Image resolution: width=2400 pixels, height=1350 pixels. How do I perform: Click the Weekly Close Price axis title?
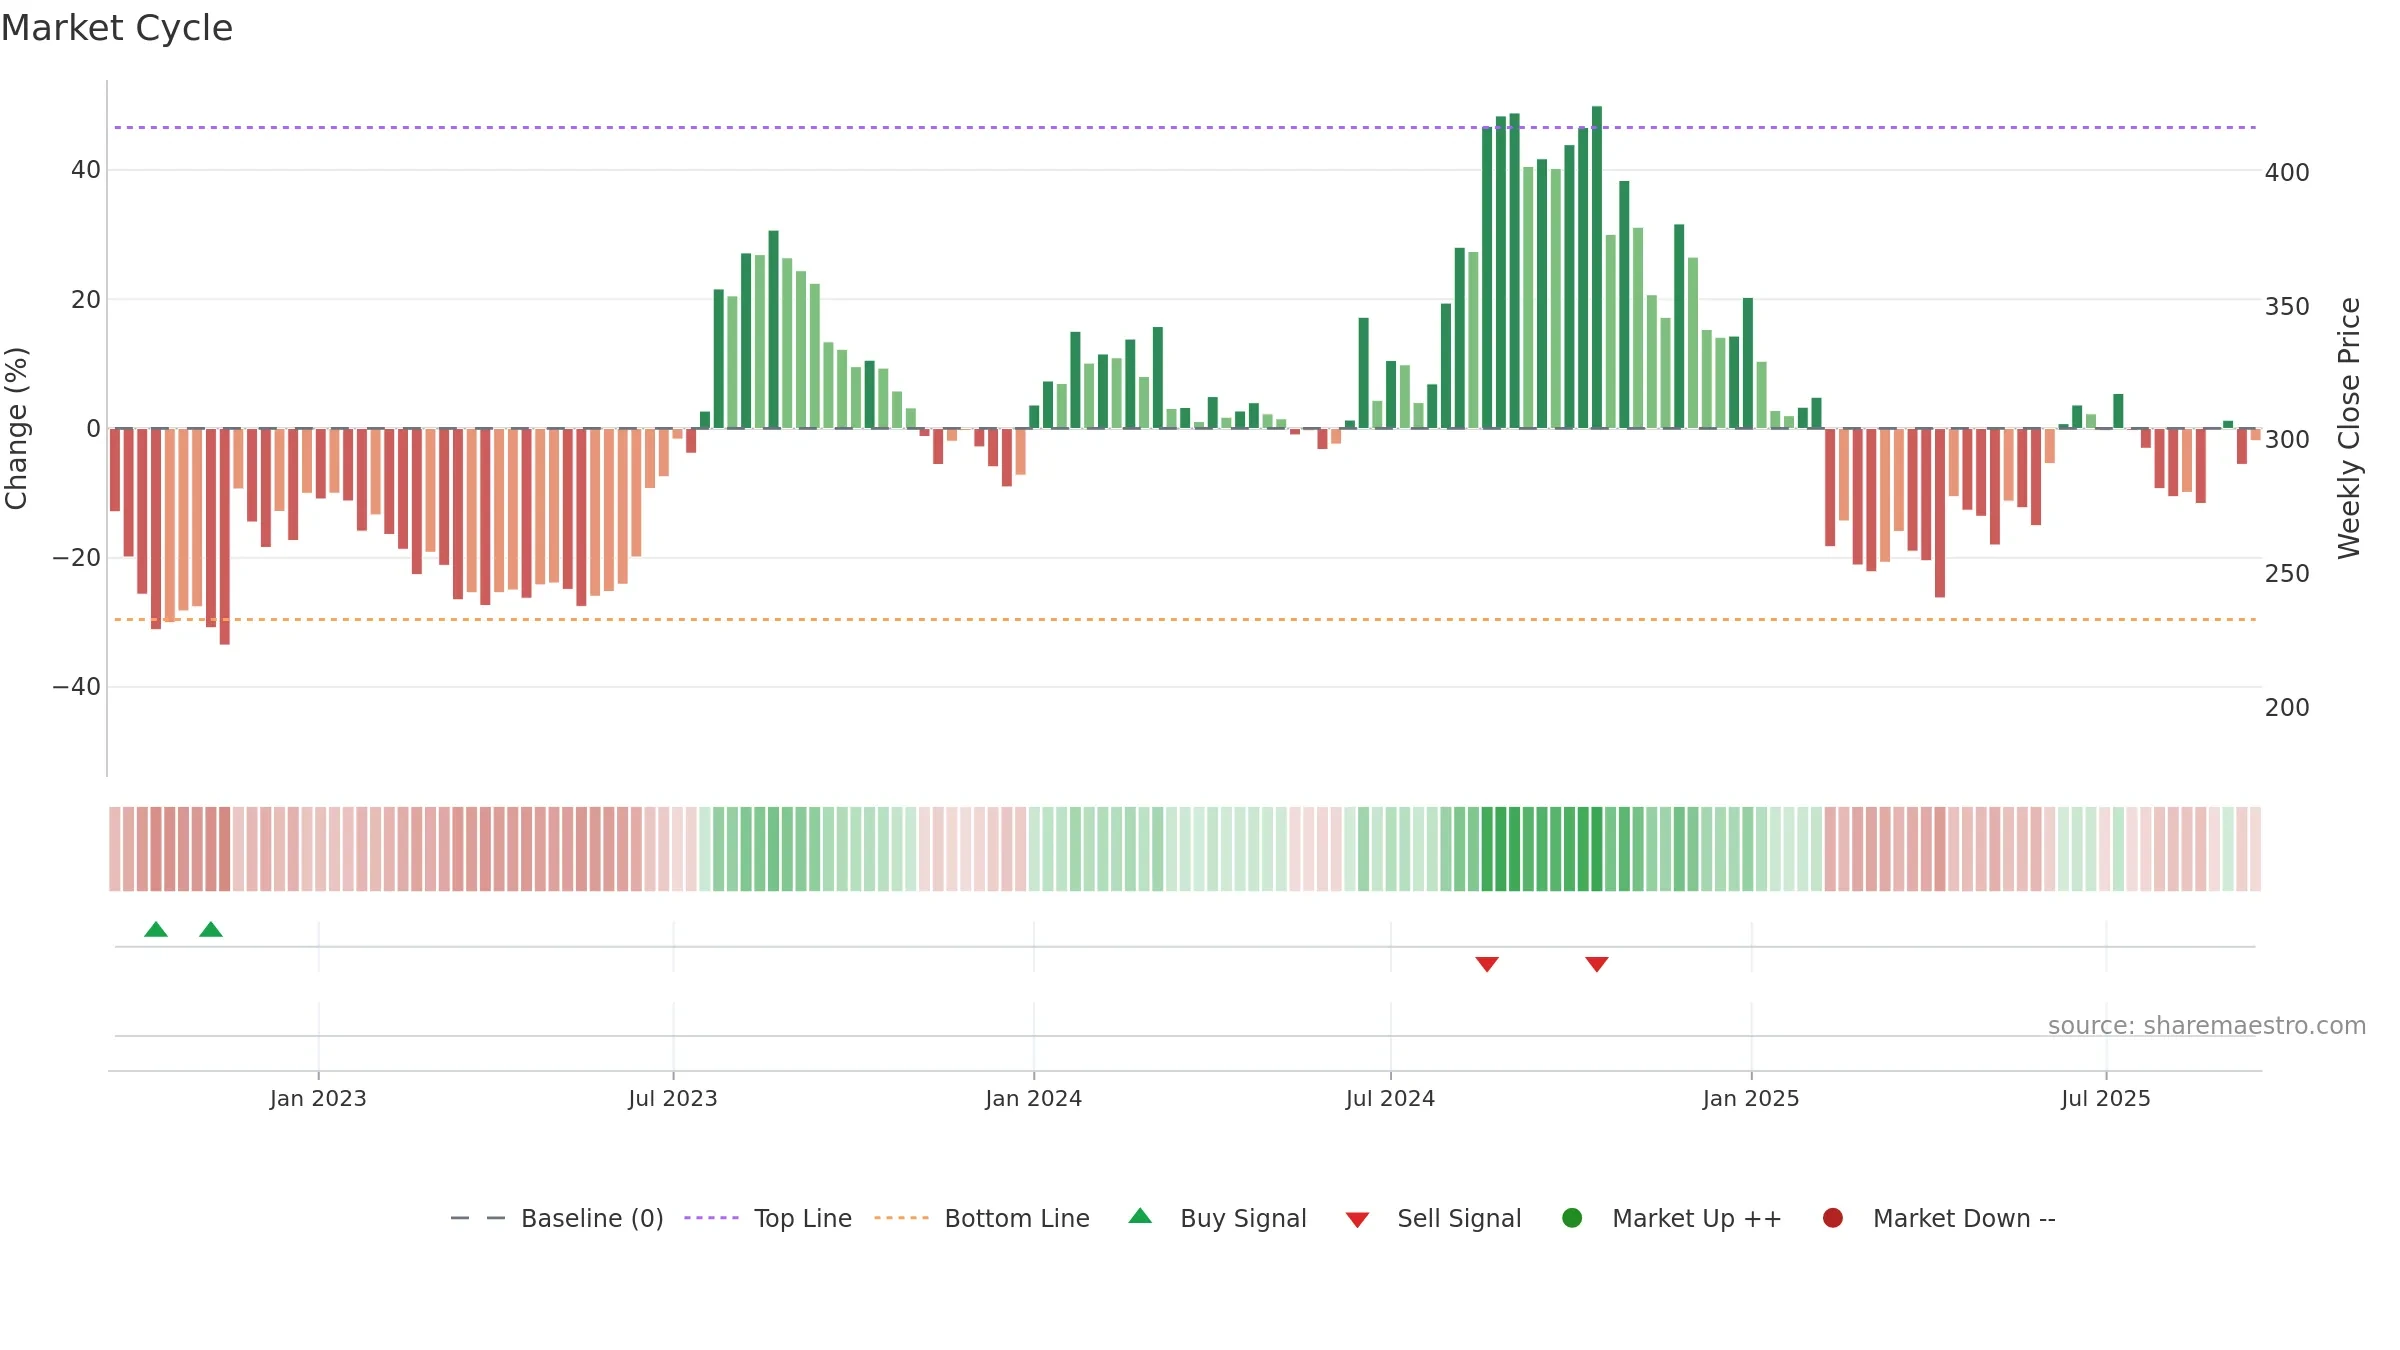click(x=2349, y=428)
